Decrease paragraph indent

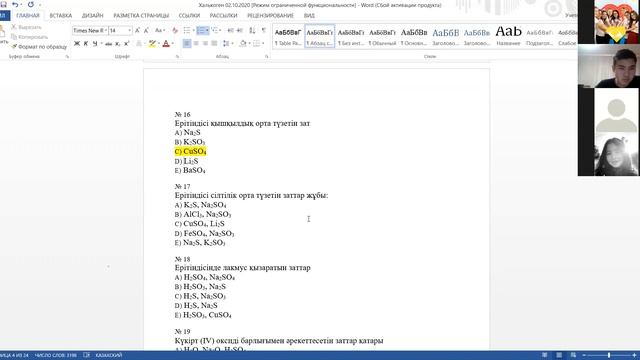coord(231,31)
